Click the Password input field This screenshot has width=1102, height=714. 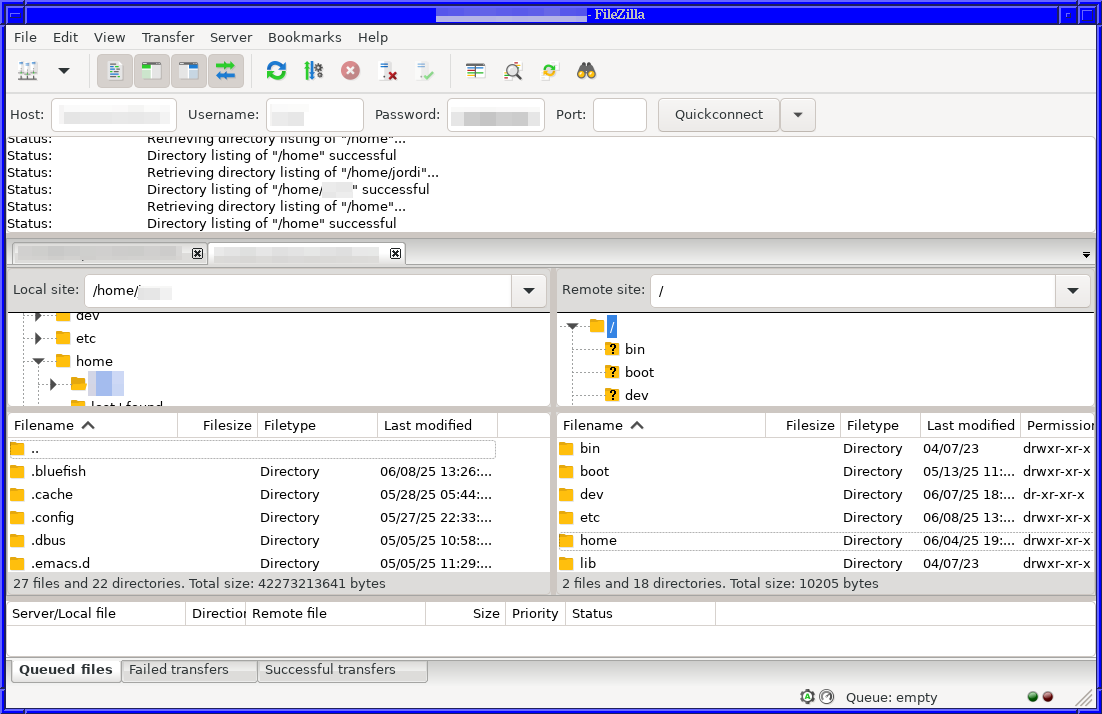click(x=496, y=115)
